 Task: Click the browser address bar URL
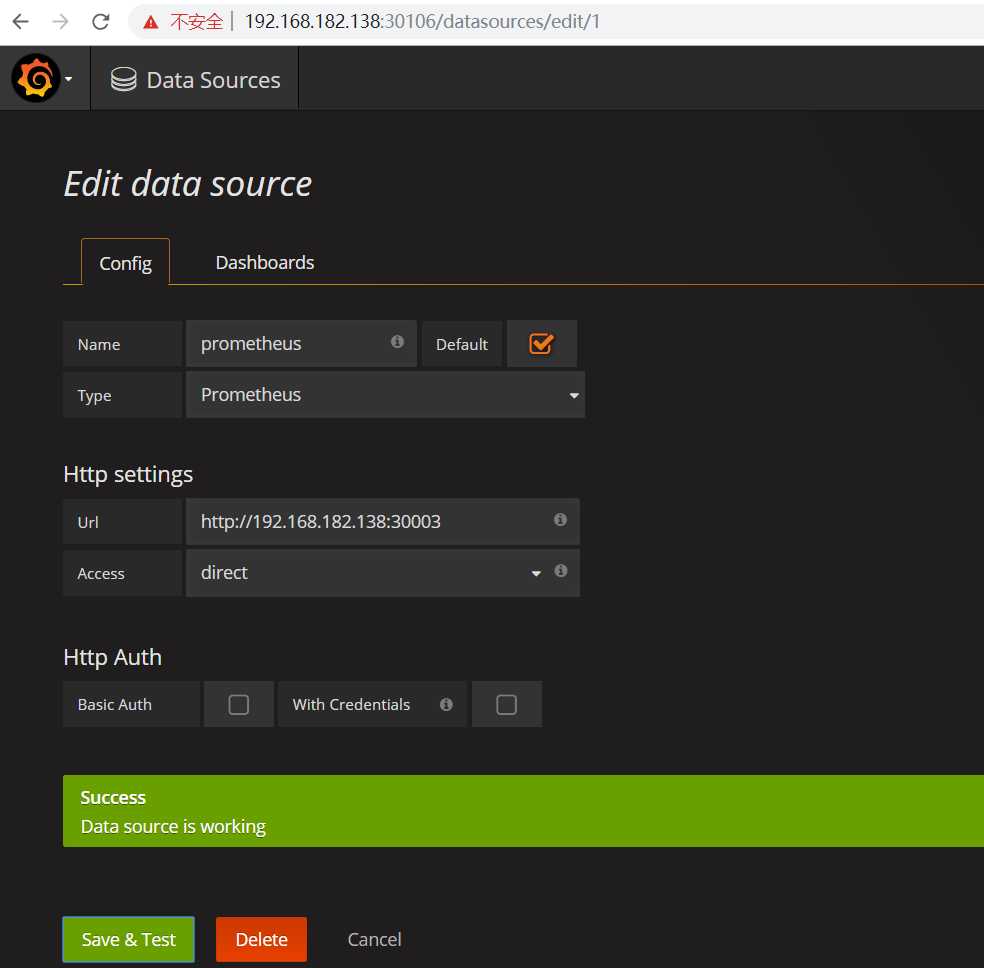pos(422,22)
